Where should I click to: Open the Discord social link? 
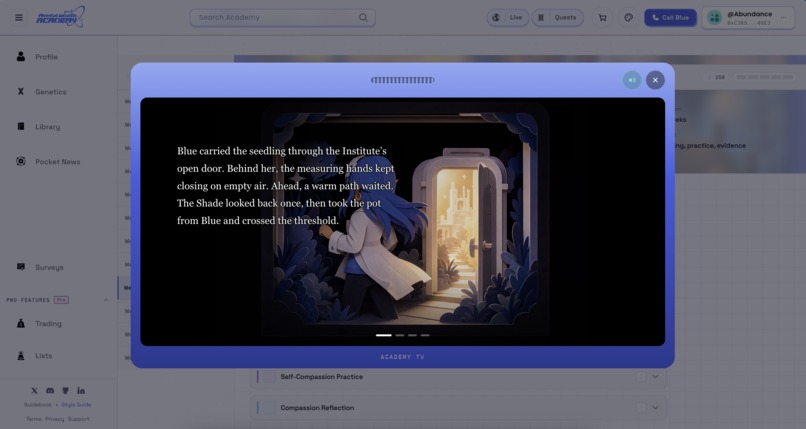50,390
